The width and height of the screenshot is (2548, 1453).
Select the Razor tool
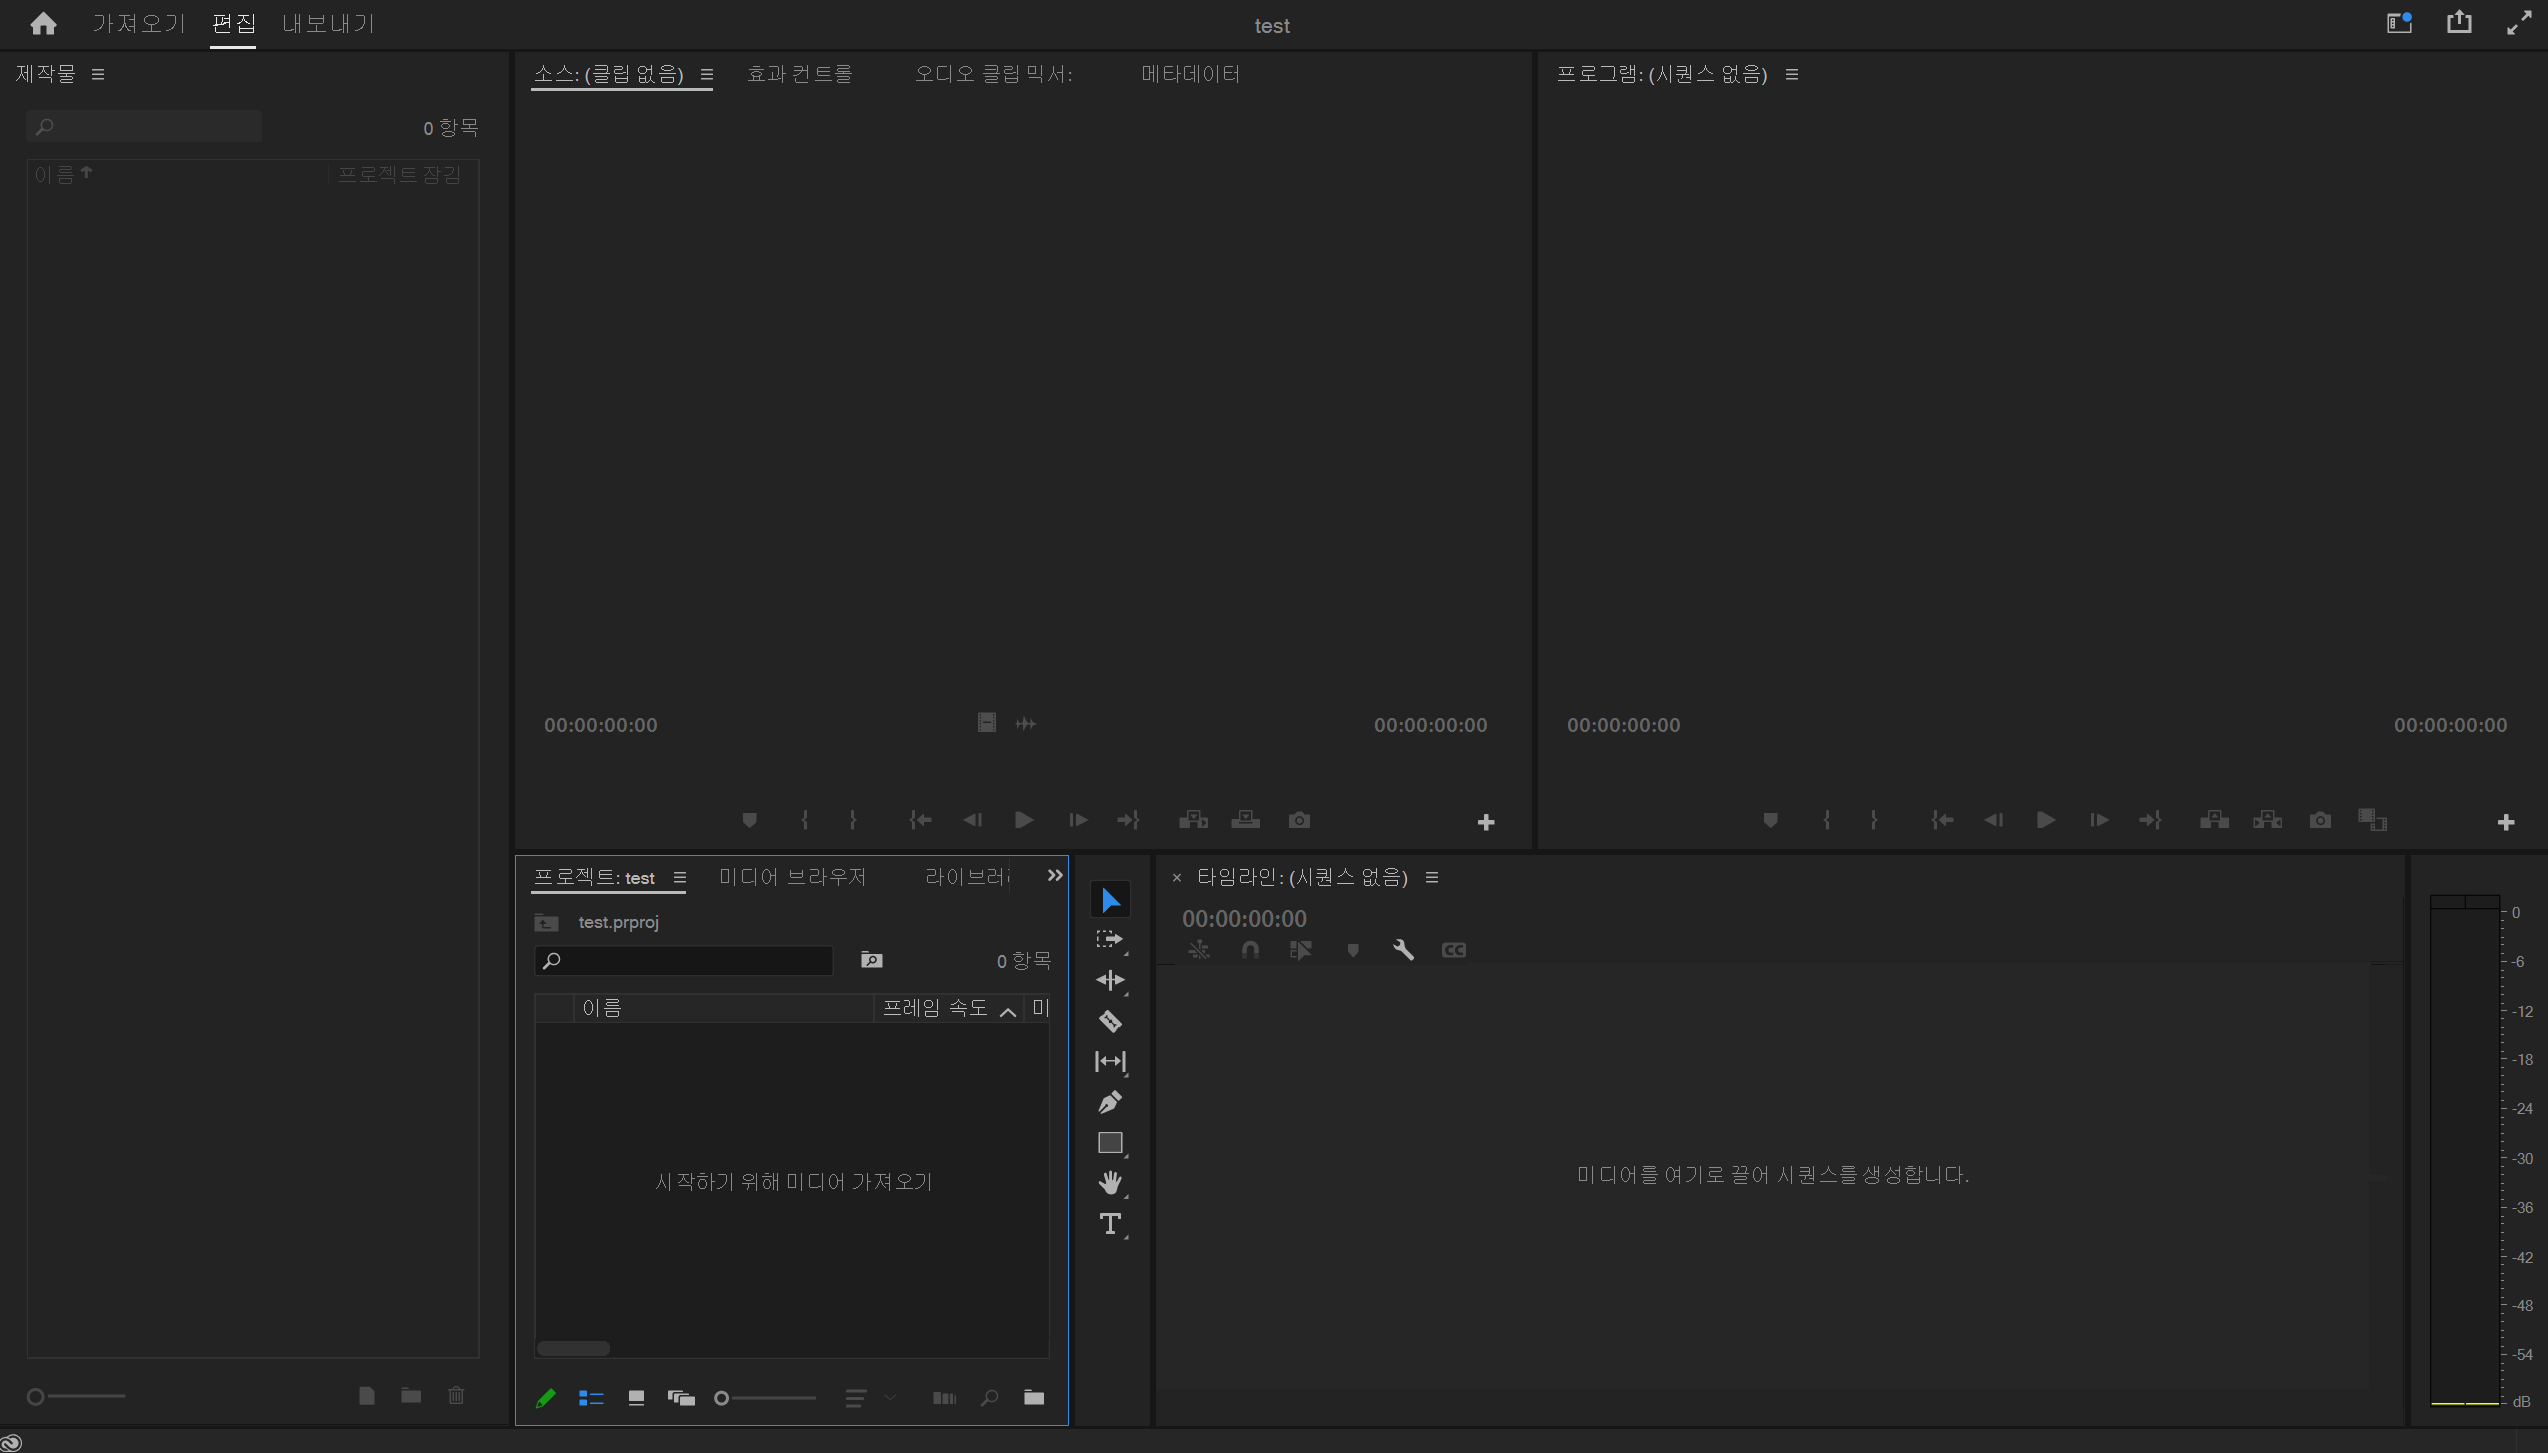[x=1110, y=1021]
